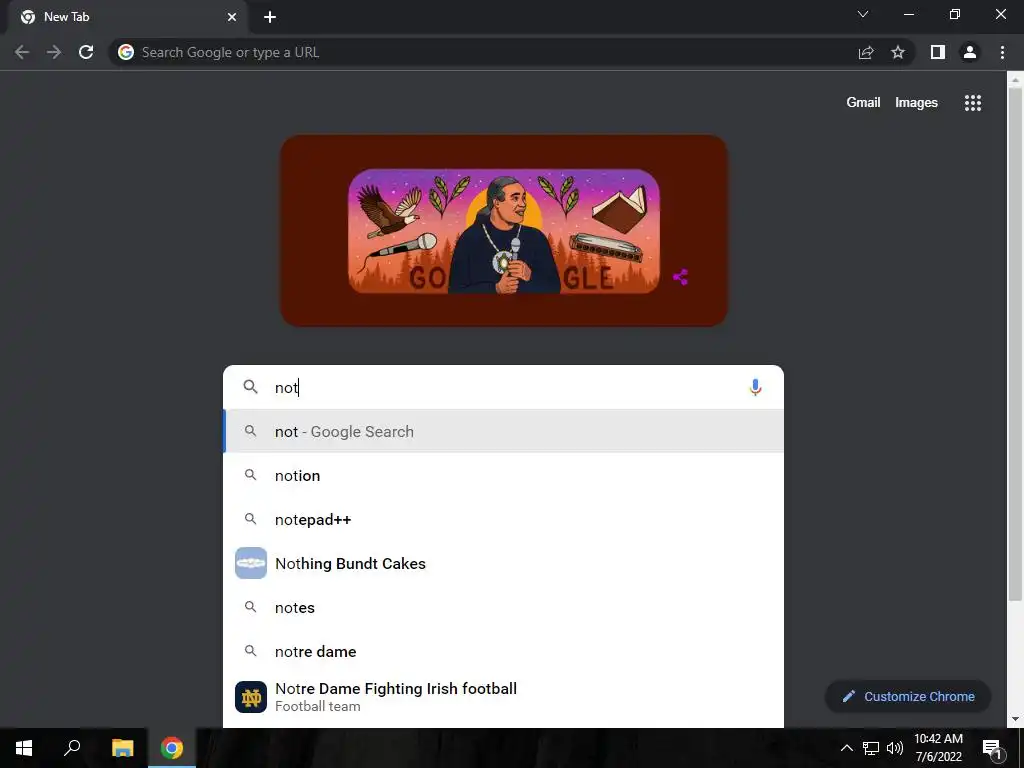Choose the 'notion' suggestion
This screenshot has width=1024, height=768.
504,475
